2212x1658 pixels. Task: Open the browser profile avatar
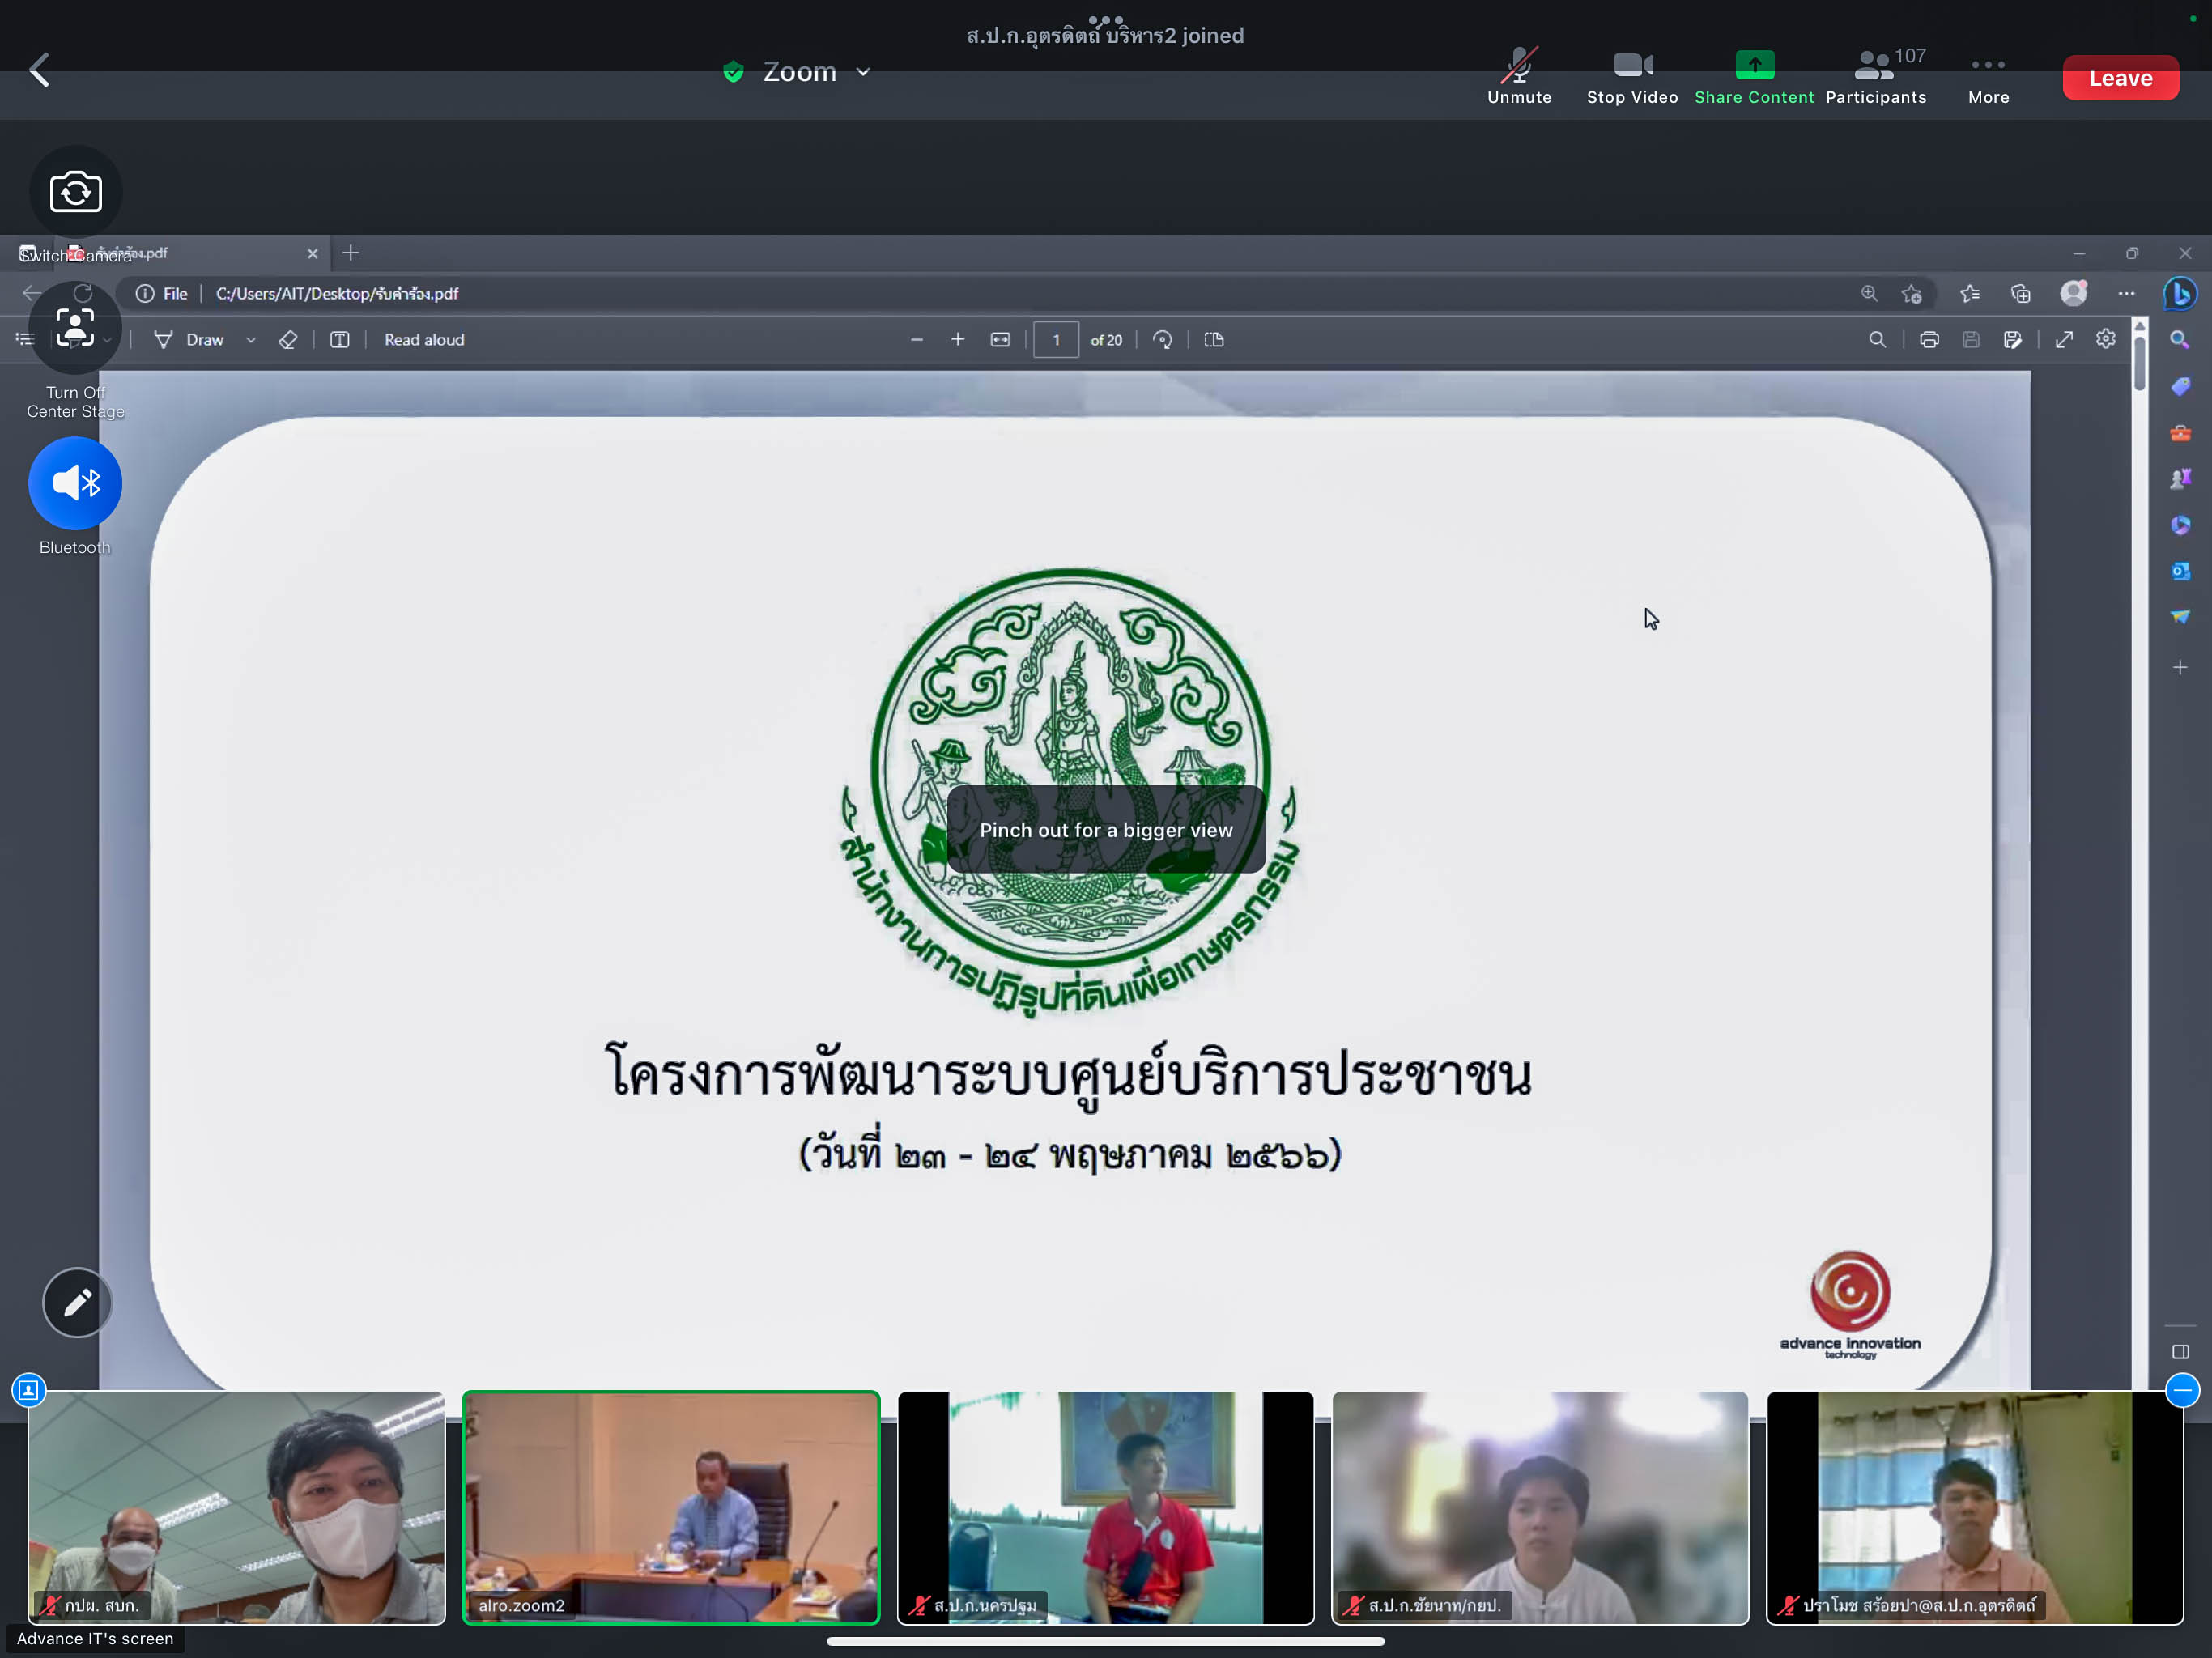(x=2074, y=293)
